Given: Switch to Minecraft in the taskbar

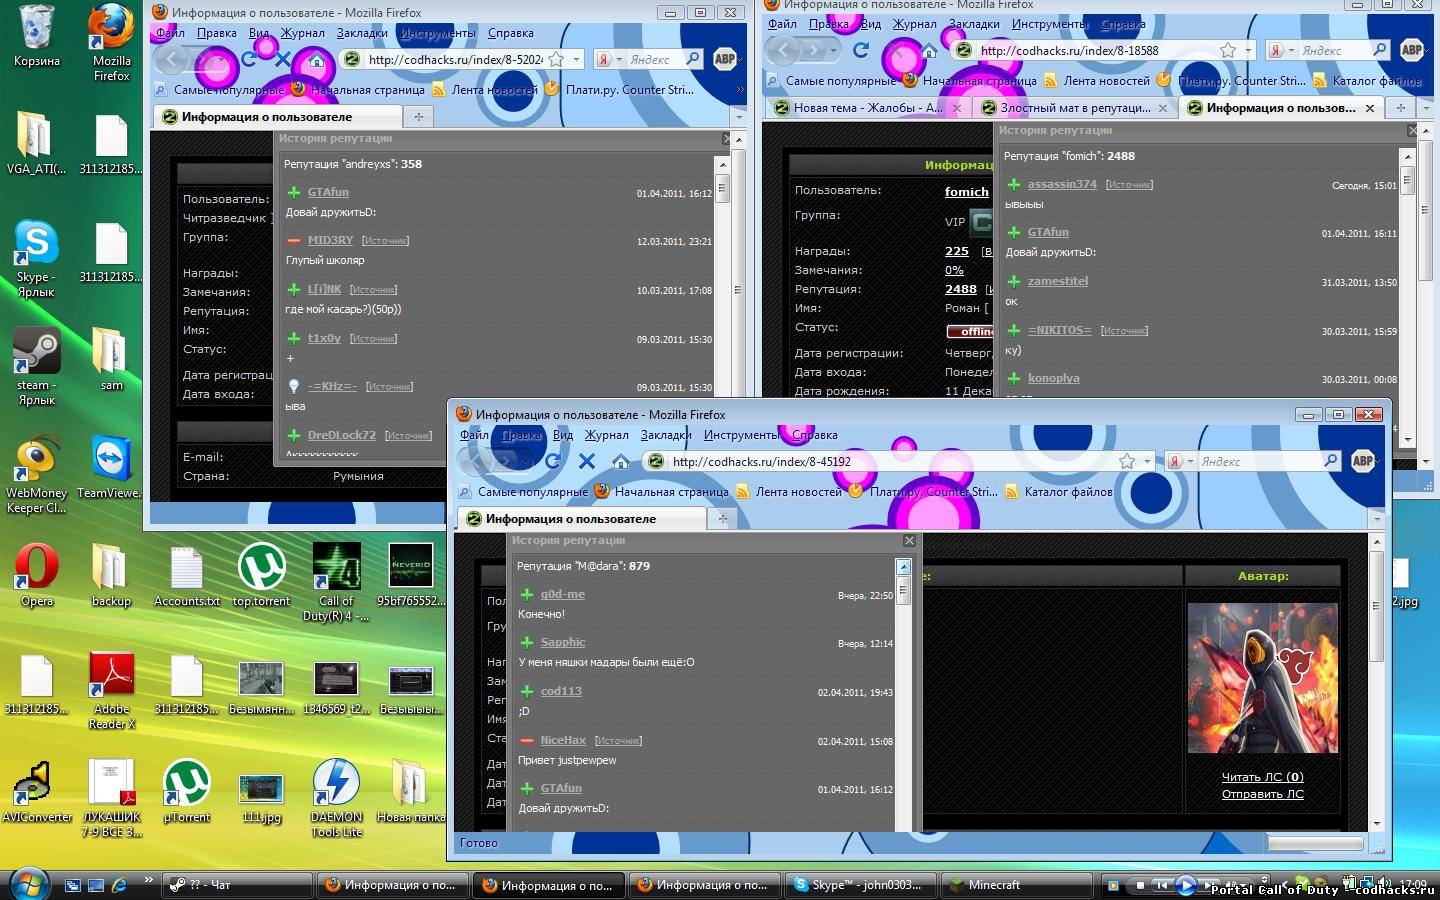Looking at the screenshot, I should tap(1016, 885).
